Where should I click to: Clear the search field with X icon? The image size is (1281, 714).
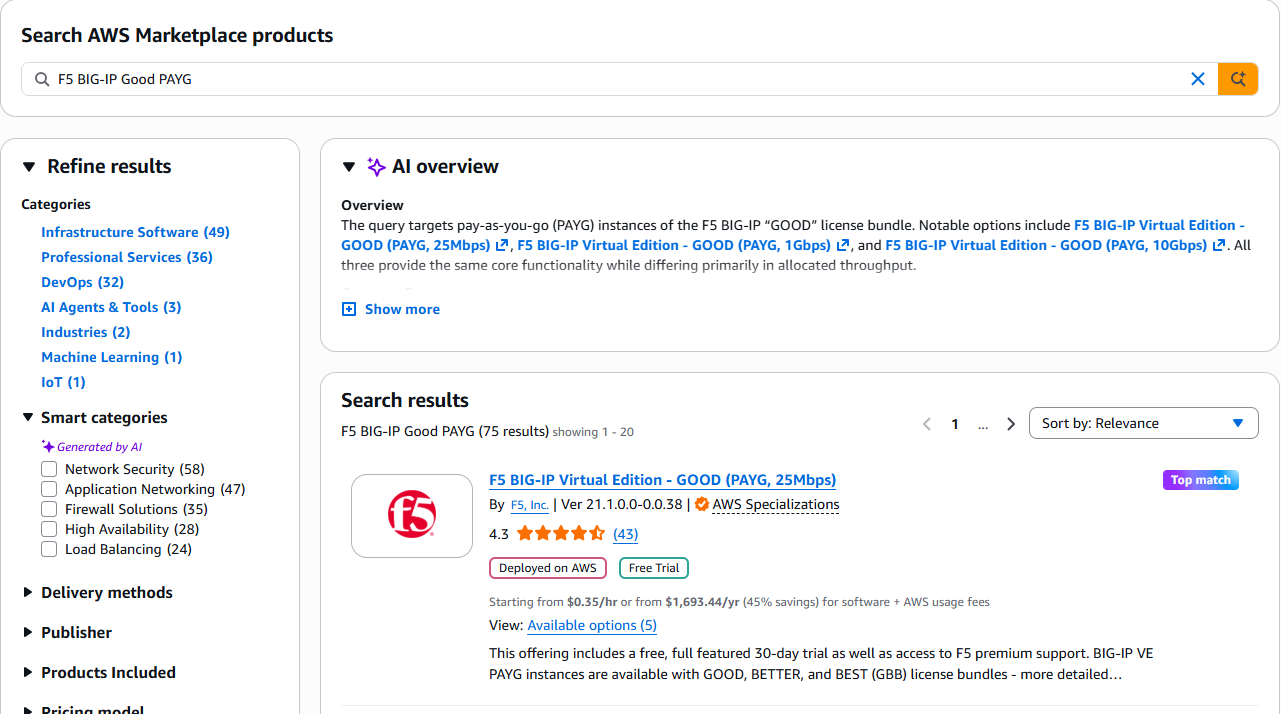(1197, 79)
